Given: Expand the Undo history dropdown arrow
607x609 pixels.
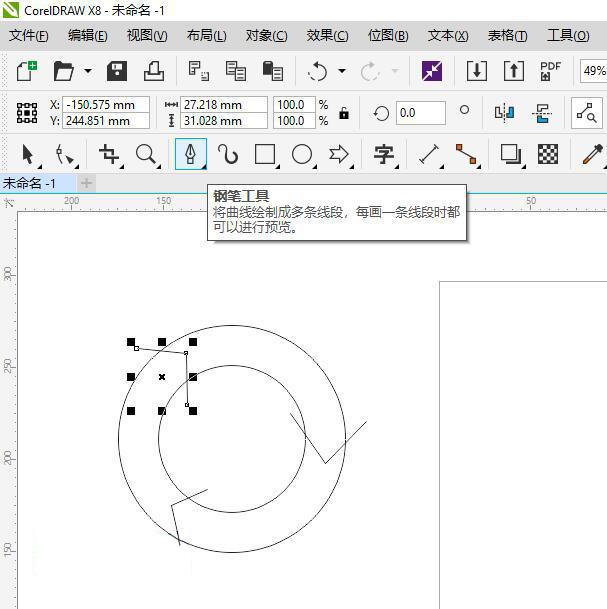Looking at the screenshot, I should (342, 71).
